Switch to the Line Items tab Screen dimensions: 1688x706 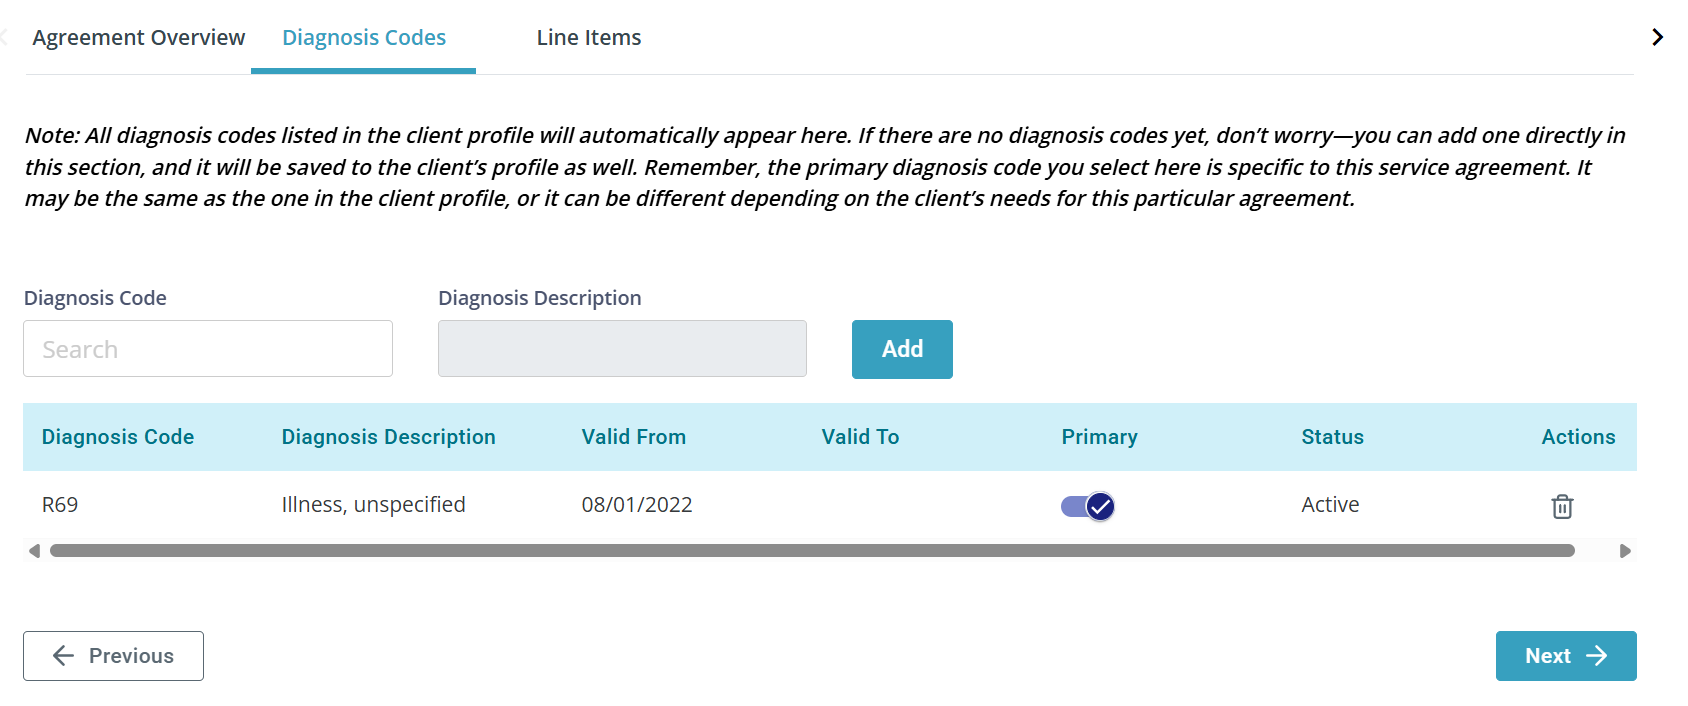pyautogui.click(x=589, y=38)
